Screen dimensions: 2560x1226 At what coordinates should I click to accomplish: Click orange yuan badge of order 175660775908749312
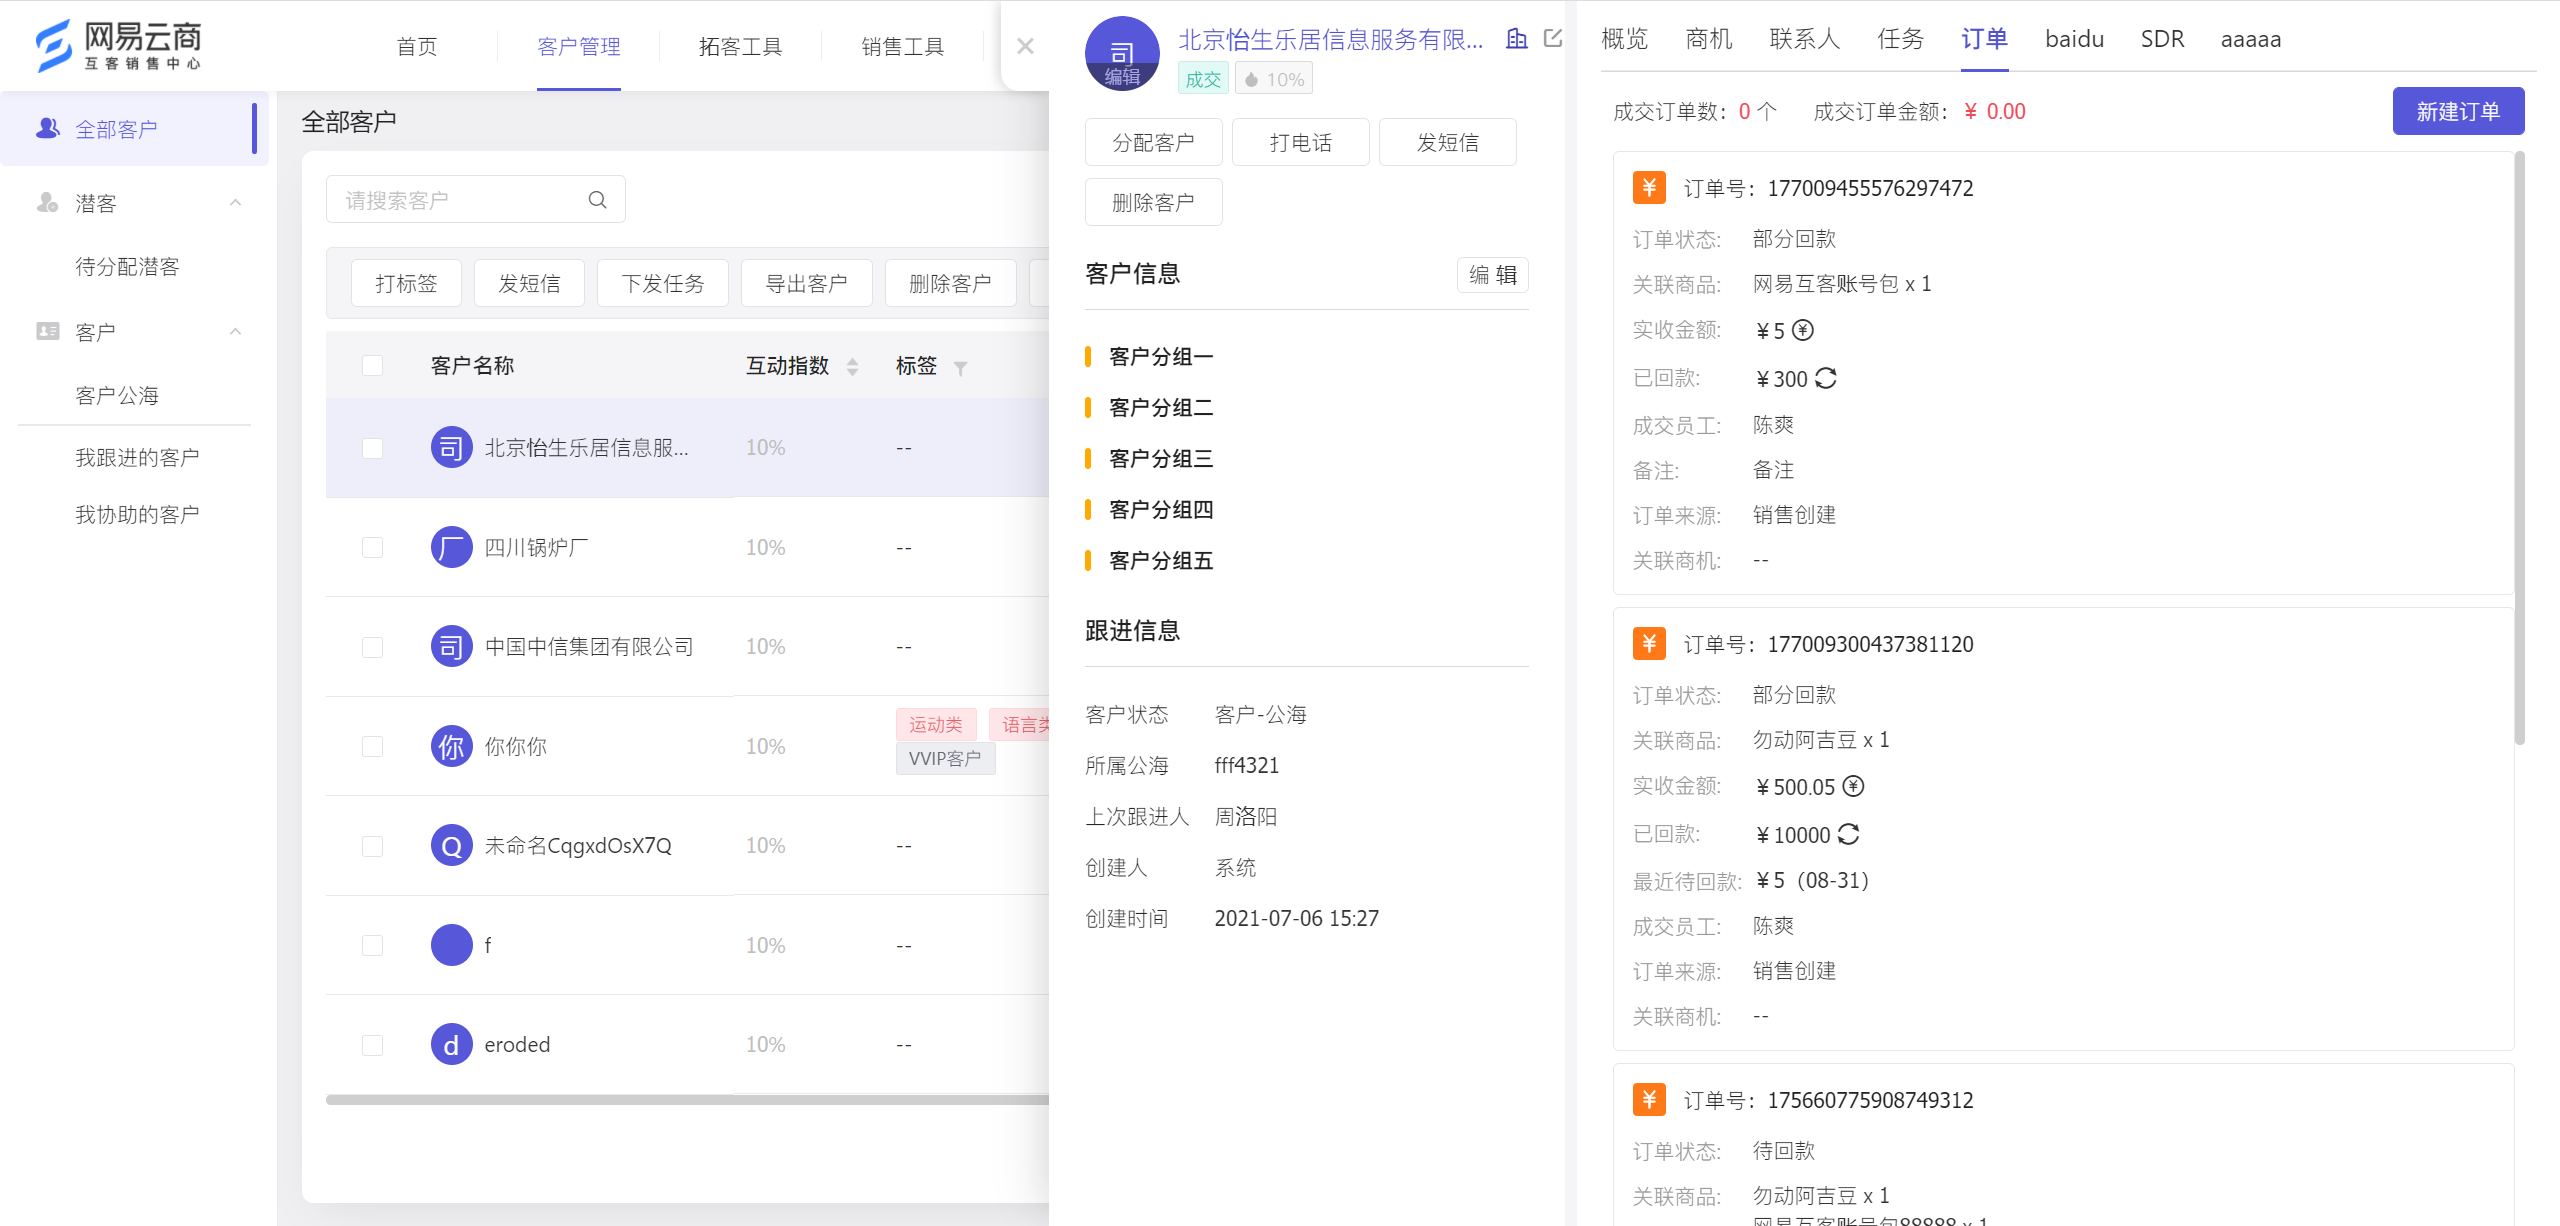tap(1649, 1099)
